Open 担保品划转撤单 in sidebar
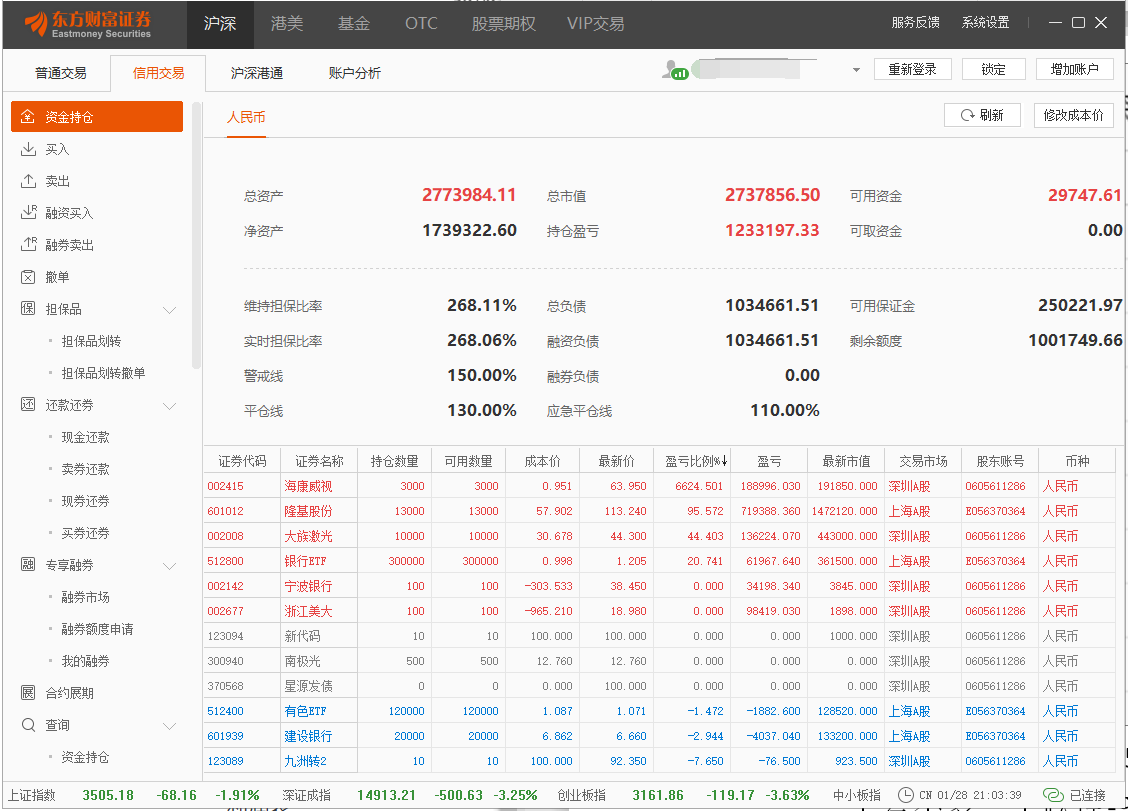 tap(104, 373)
